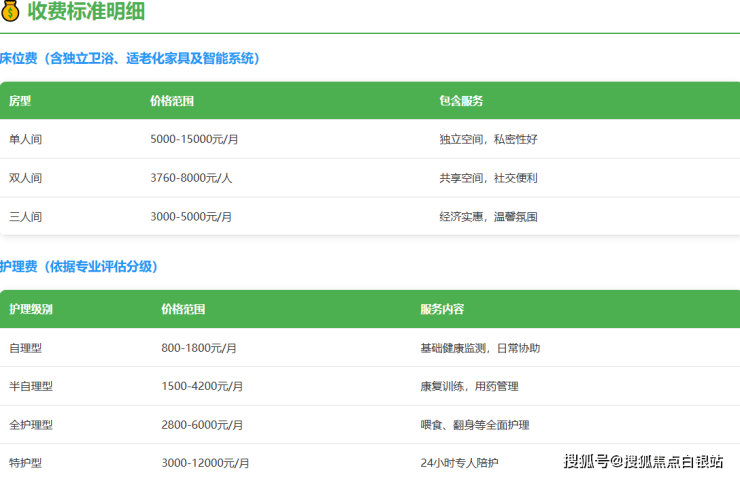Select the 单人间 row label

[26, 139]
